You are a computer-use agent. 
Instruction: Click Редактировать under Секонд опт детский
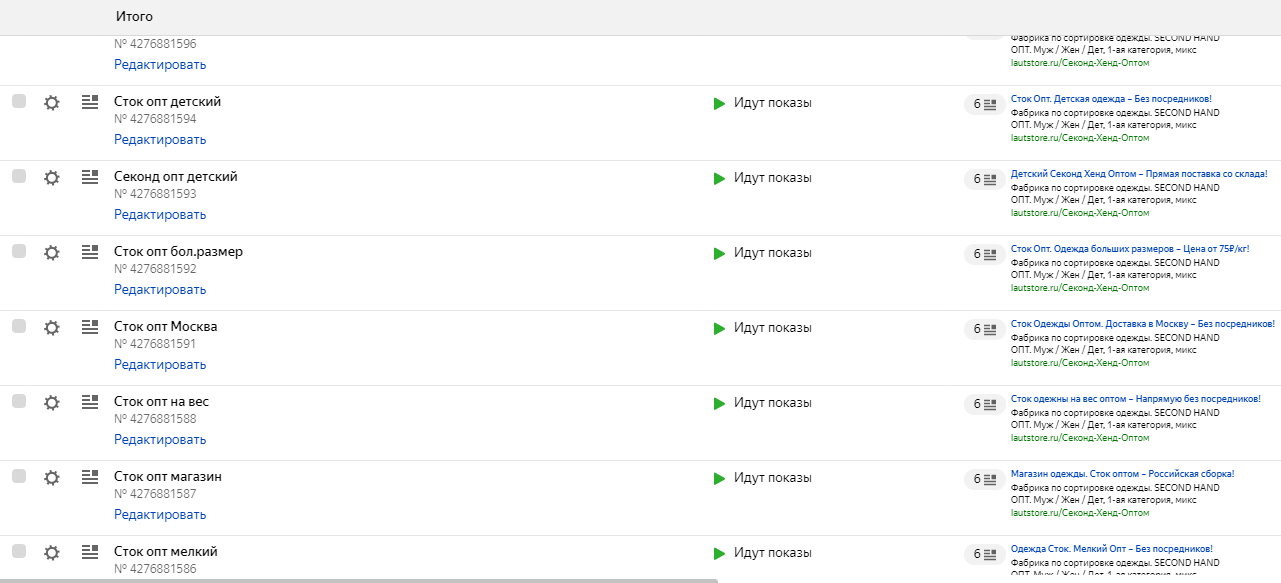pyautogui.click(x=160, y=214)
